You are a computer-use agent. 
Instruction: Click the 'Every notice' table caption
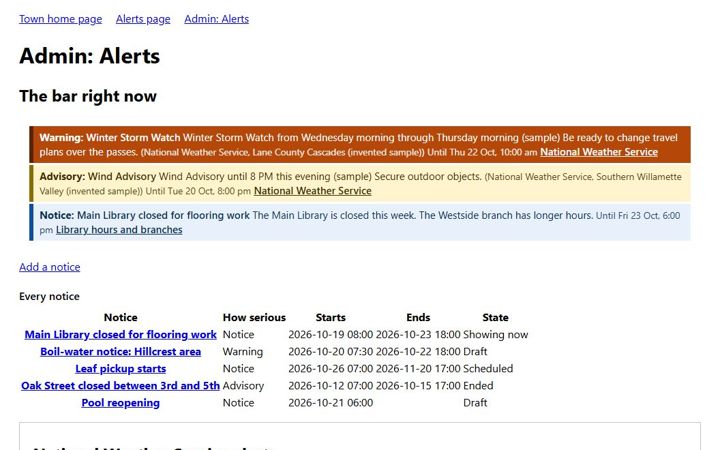[x=49, y=297]
